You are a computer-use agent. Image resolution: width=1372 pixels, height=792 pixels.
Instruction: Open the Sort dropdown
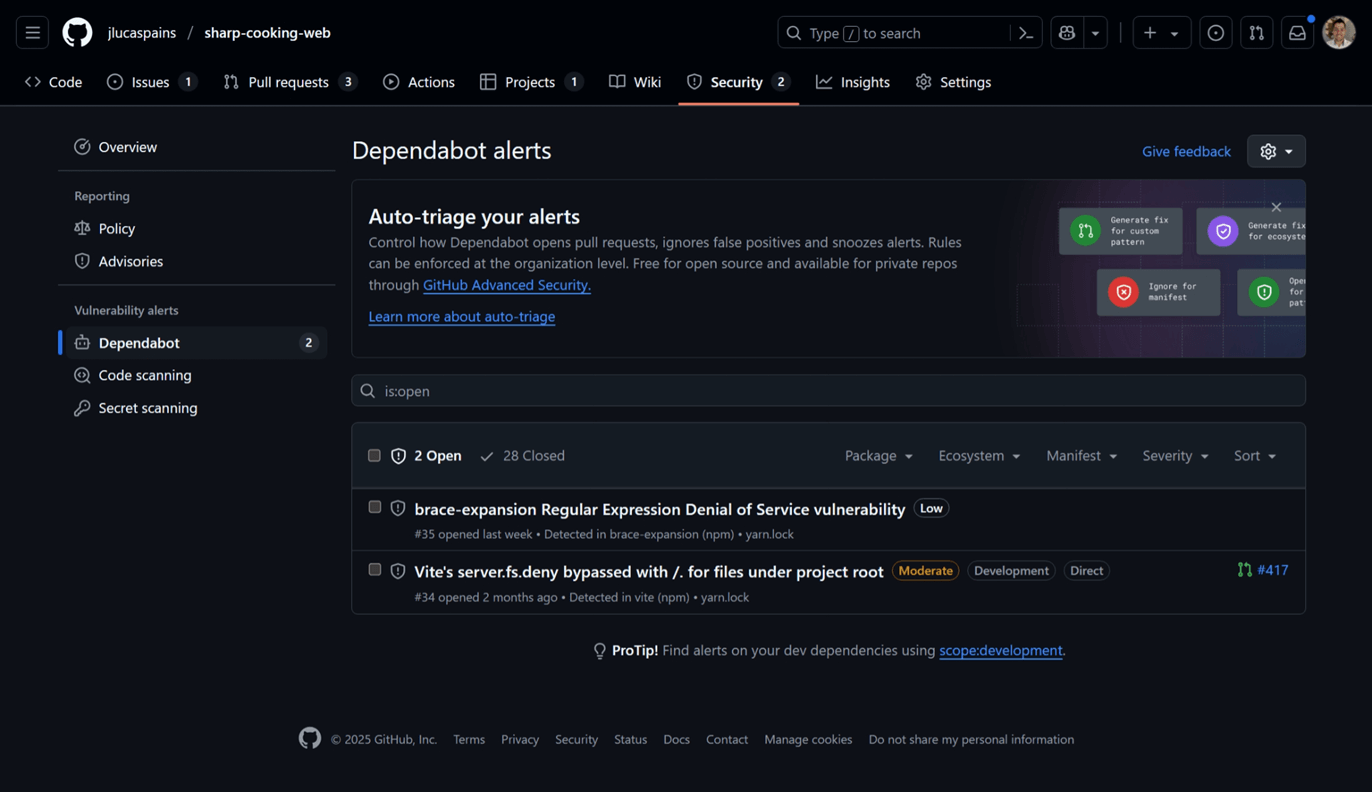tap(1255, 456)
